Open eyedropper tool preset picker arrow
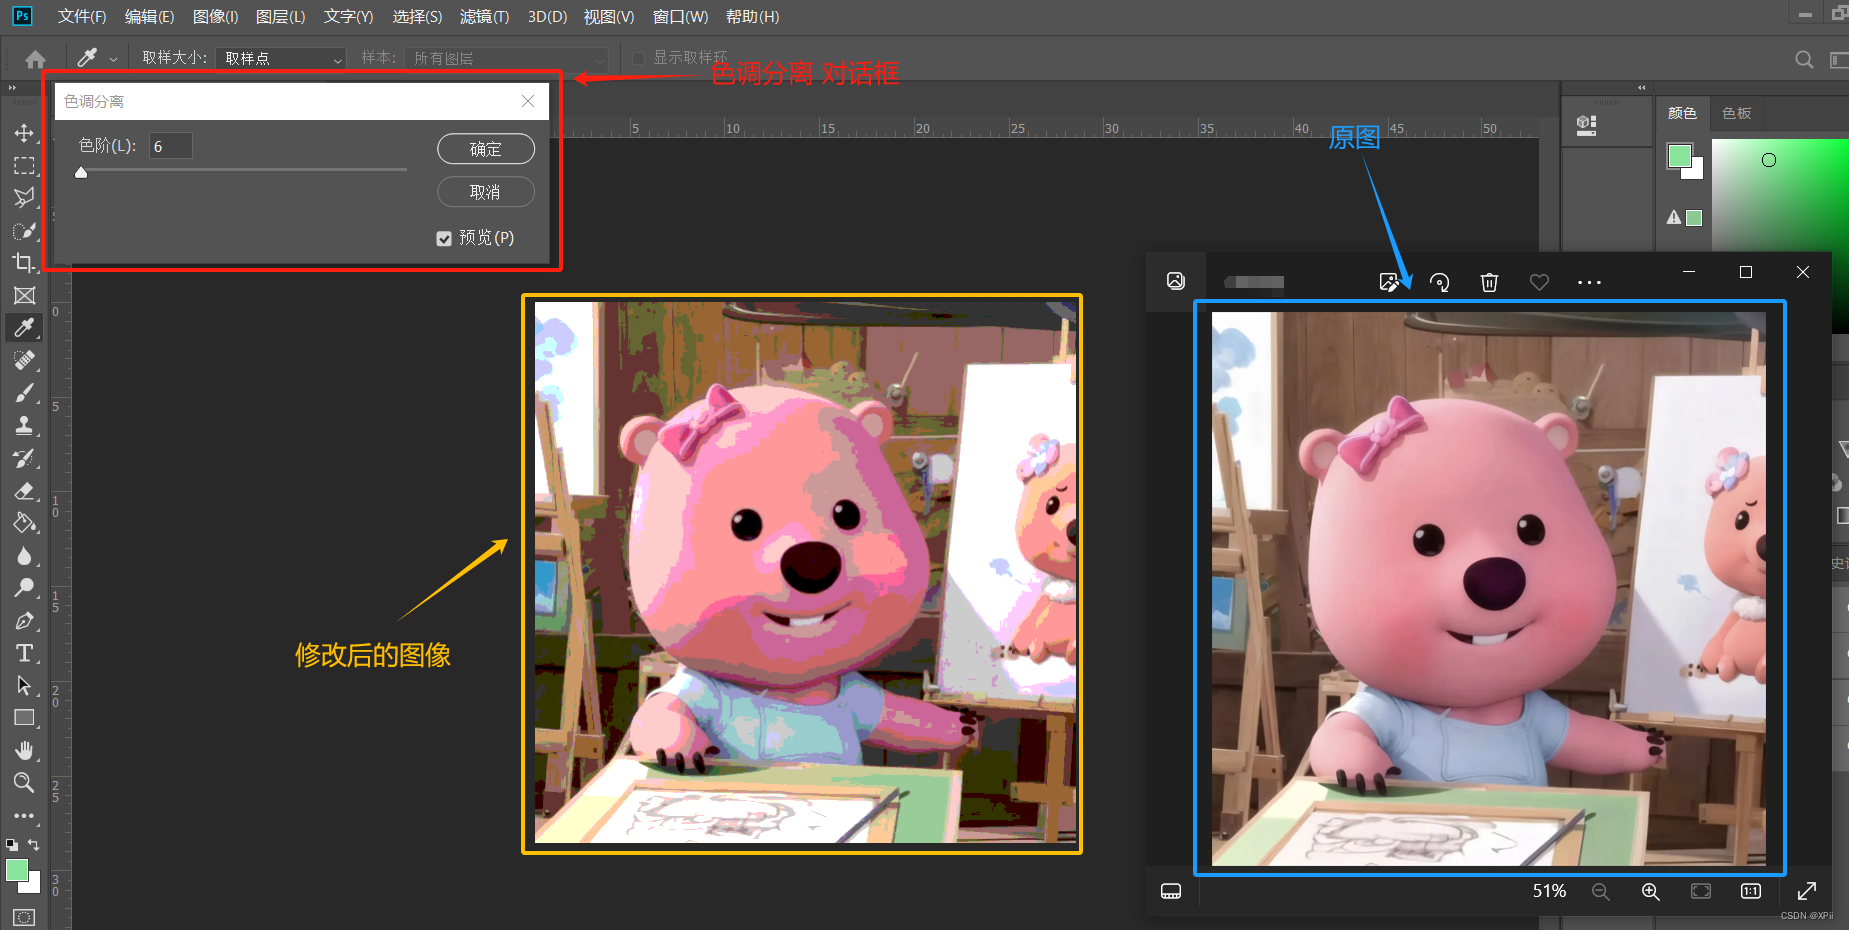This screenshot has height=930, width=1849. [x=113, y=60]
